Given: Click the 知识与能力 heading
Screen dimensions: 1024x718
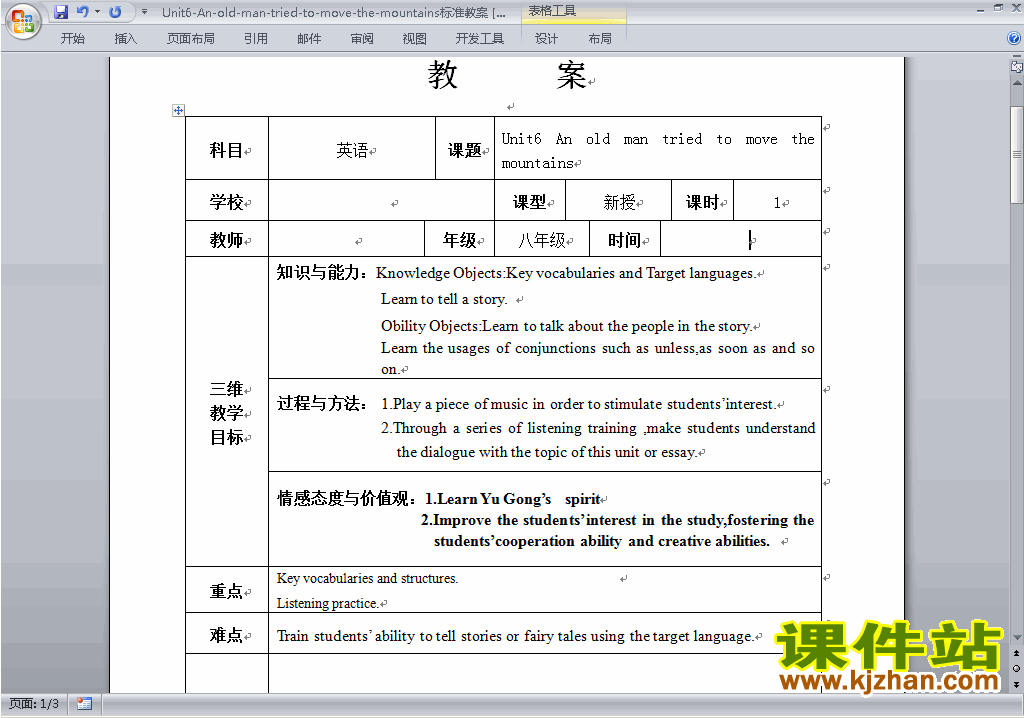Looking at the screenshot, I should [x=321, y=272].
